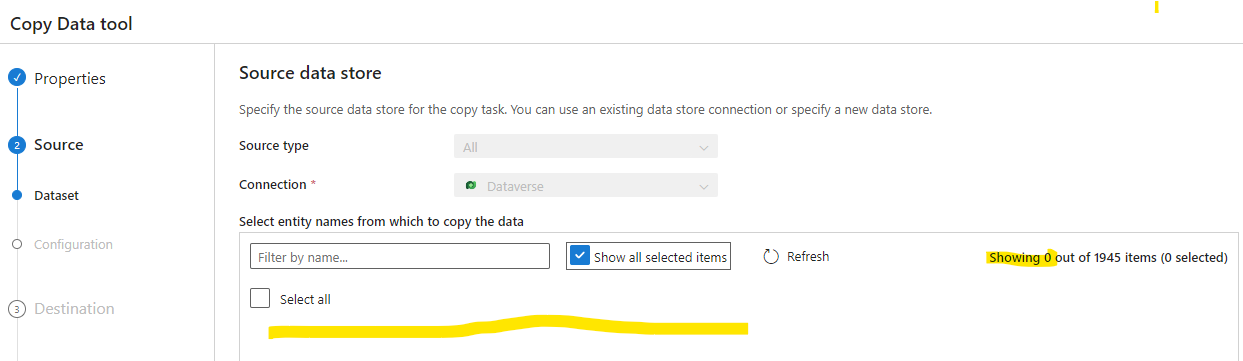Screen dimensions: 1243x361
Task: Click the Refresh button label
Action: coord(808,257)
